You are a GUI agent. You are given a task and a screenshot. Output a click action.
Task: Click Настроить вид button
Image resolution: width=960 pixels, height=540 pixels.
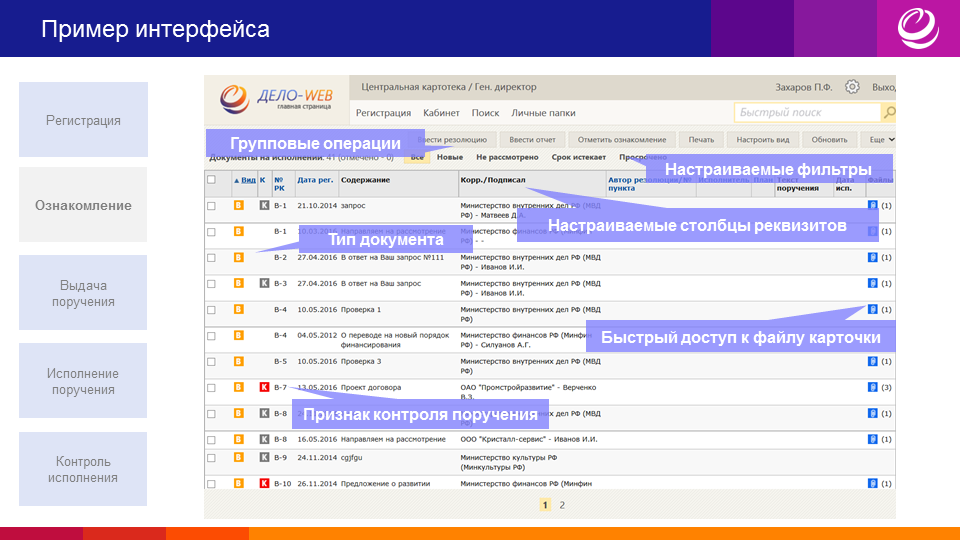[762, 140]
